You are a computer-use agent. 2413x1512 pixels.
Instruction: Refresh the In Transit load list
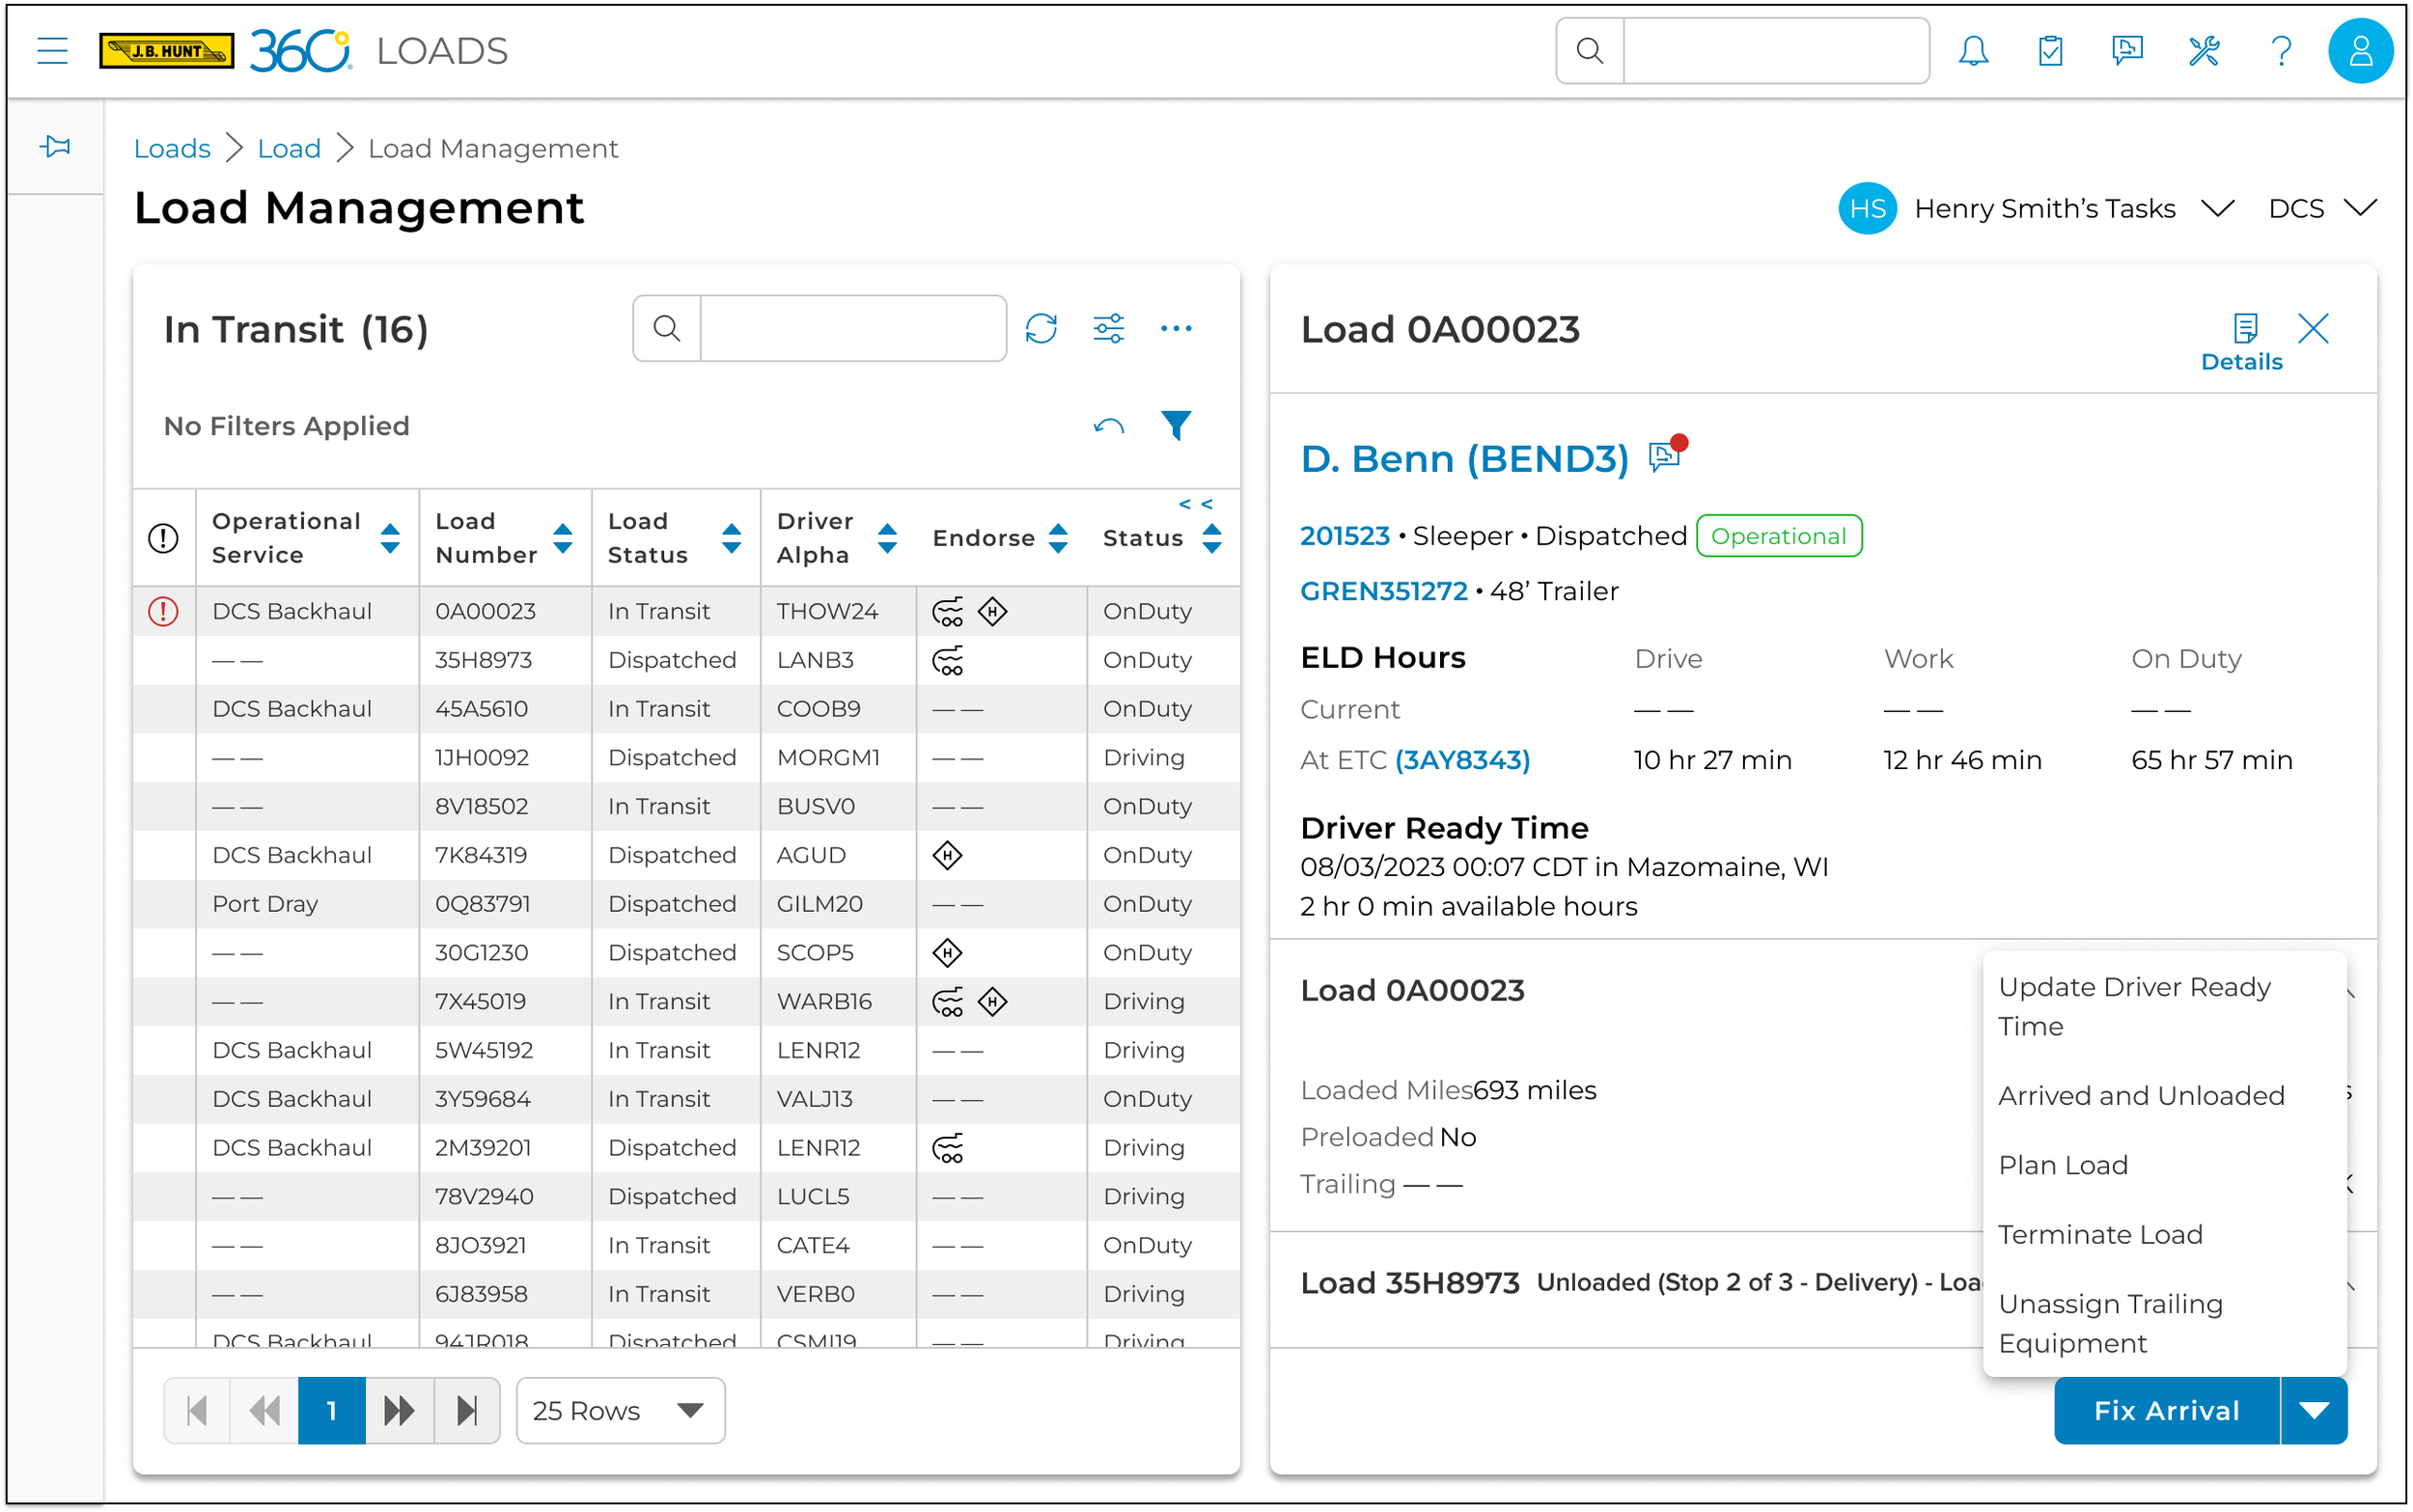pos(1042,328)
